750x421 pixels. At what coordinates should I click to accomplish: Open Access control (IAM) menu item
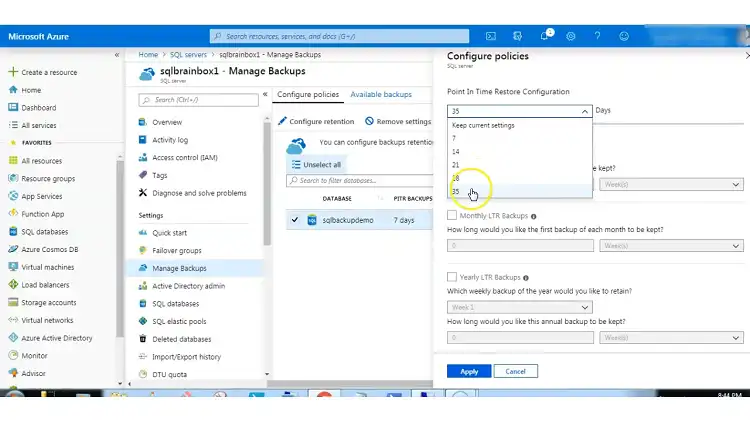tap(185, 157)
